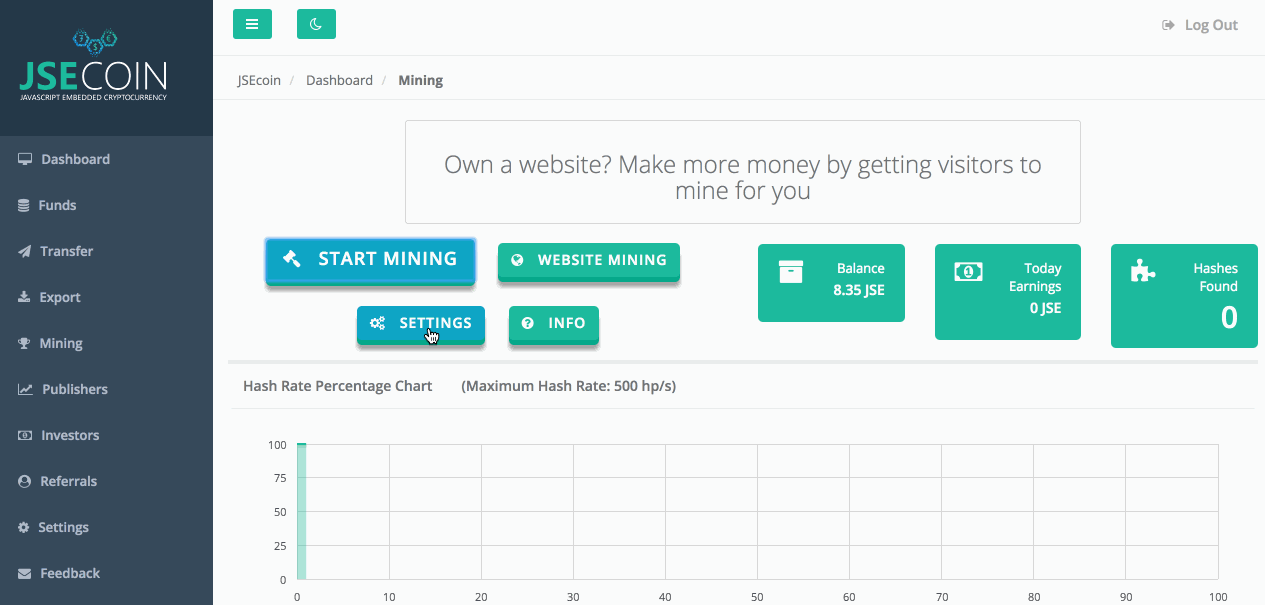Image resolution: width=1265 pixels, height=605 pixels.
Task: Toggle the sidebar with hamburger menu button
Action: (252, 24)
